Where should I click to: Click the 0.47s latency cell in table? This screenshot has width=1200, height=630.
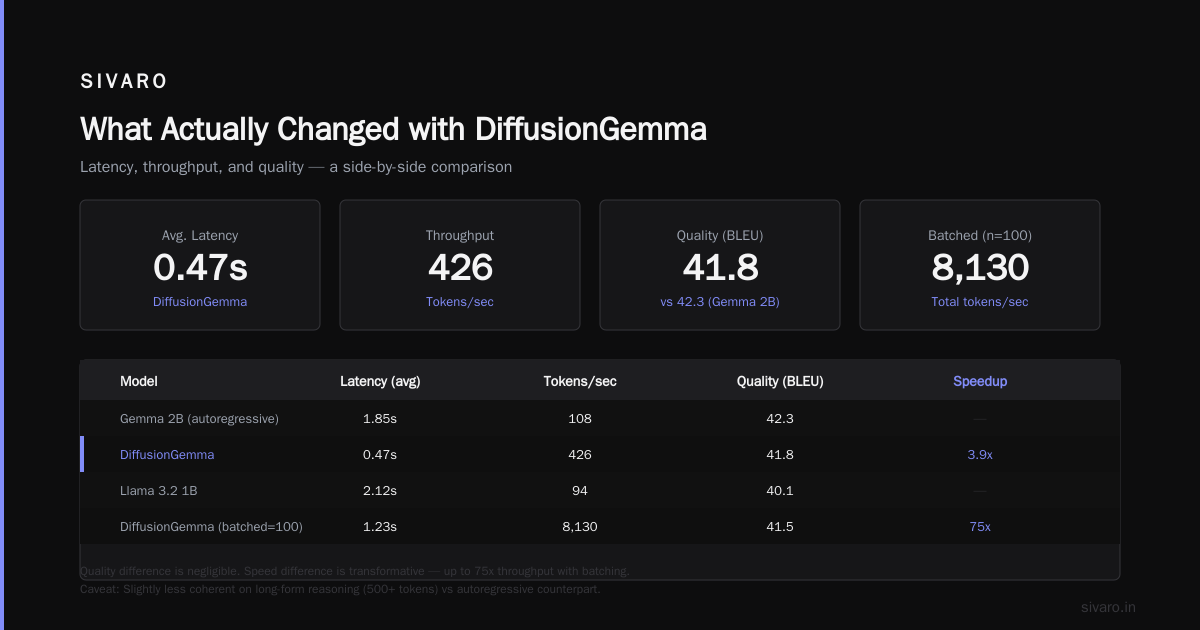pos(380,454)
